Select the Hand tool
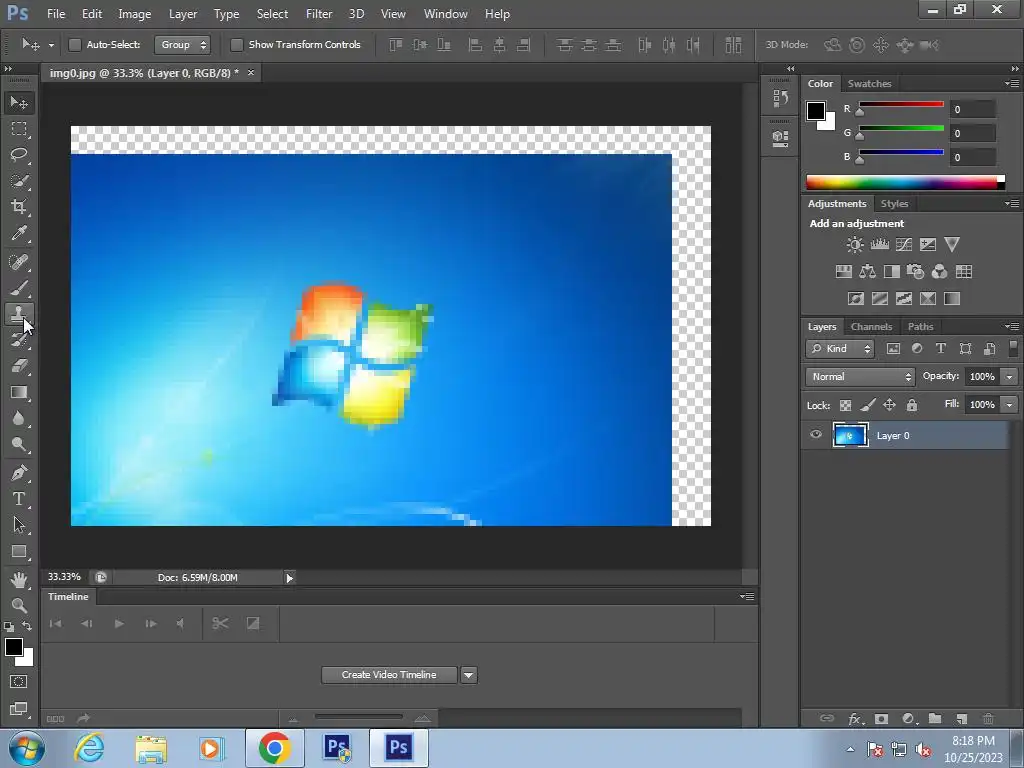The width and height of the screenshot is (1024, 768). (19, 579)
